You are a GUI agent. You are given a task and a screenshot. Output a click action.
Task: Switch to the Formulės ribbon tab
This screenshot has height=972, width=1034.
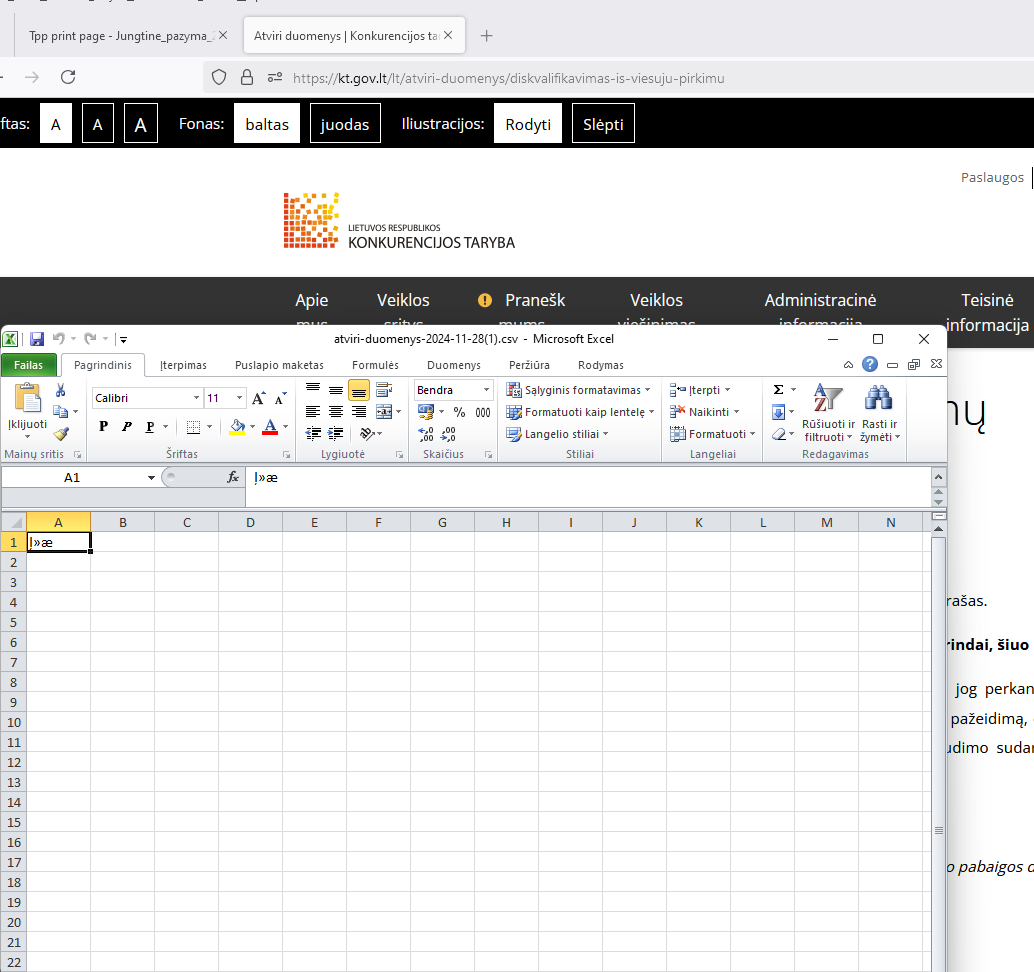click(375, 365)
